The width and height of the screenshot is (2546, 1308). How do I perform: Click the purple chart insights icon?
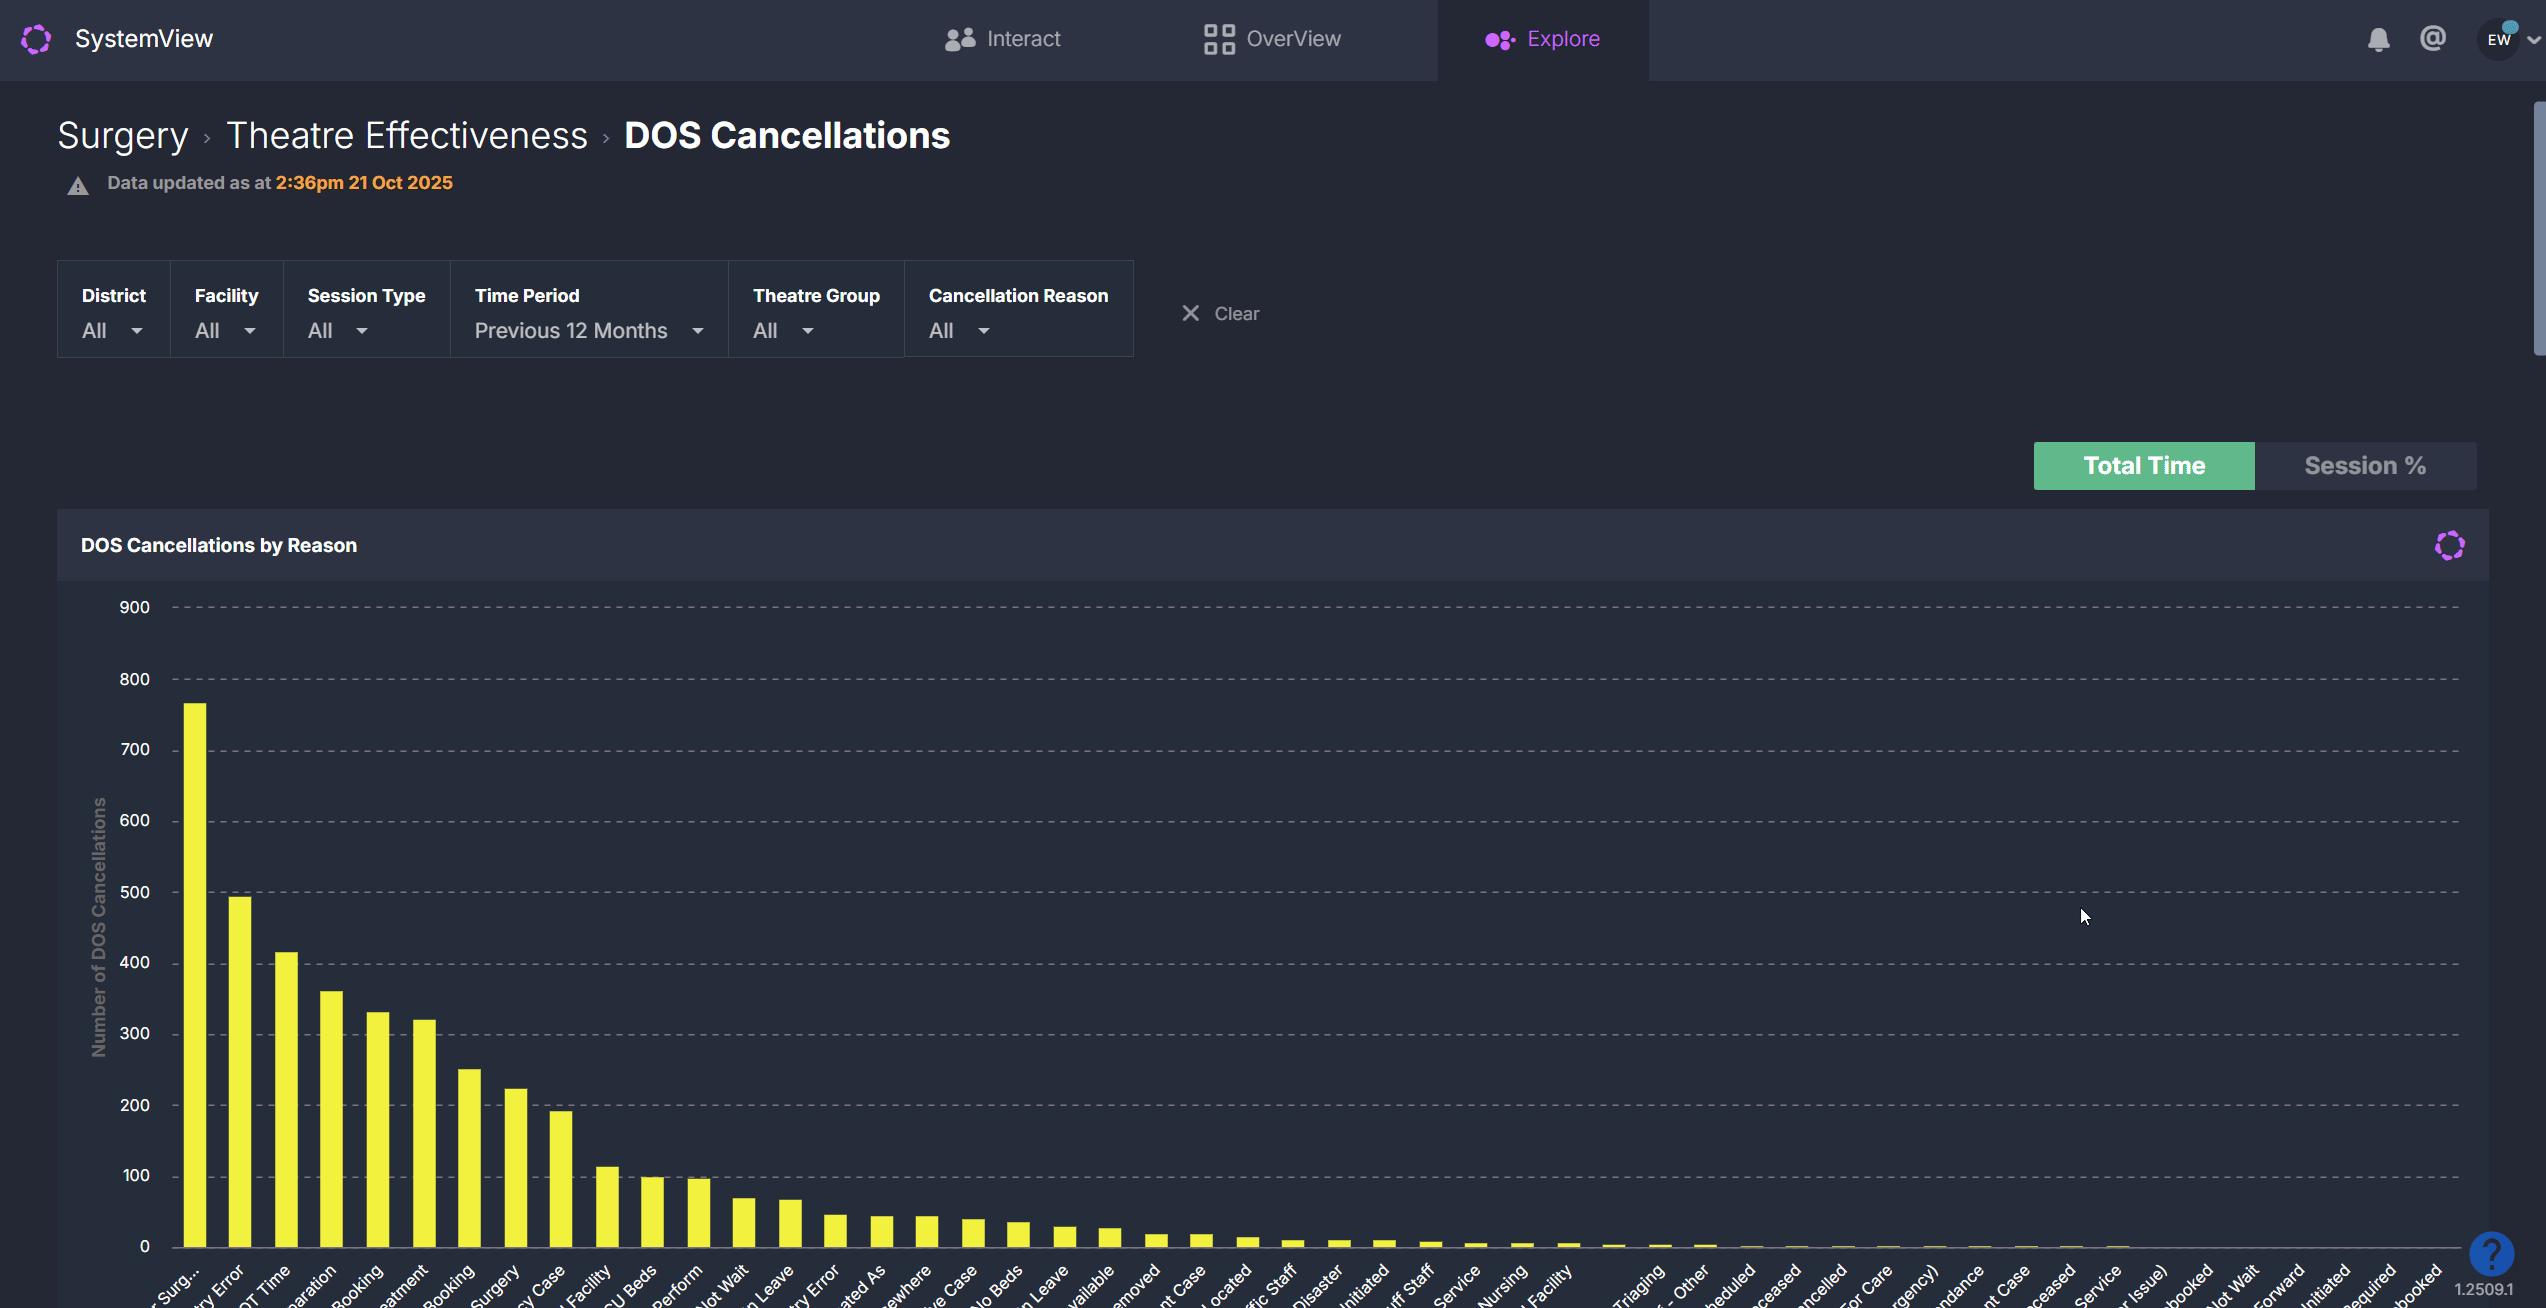coord(2449,546)
